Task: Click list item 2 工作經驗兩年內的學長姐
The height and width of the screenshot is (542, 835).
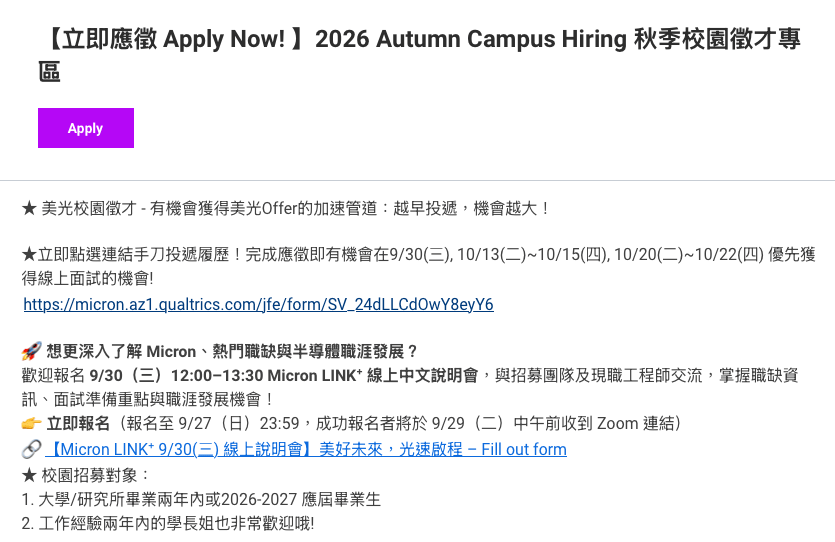Action: tap(168, 523)
